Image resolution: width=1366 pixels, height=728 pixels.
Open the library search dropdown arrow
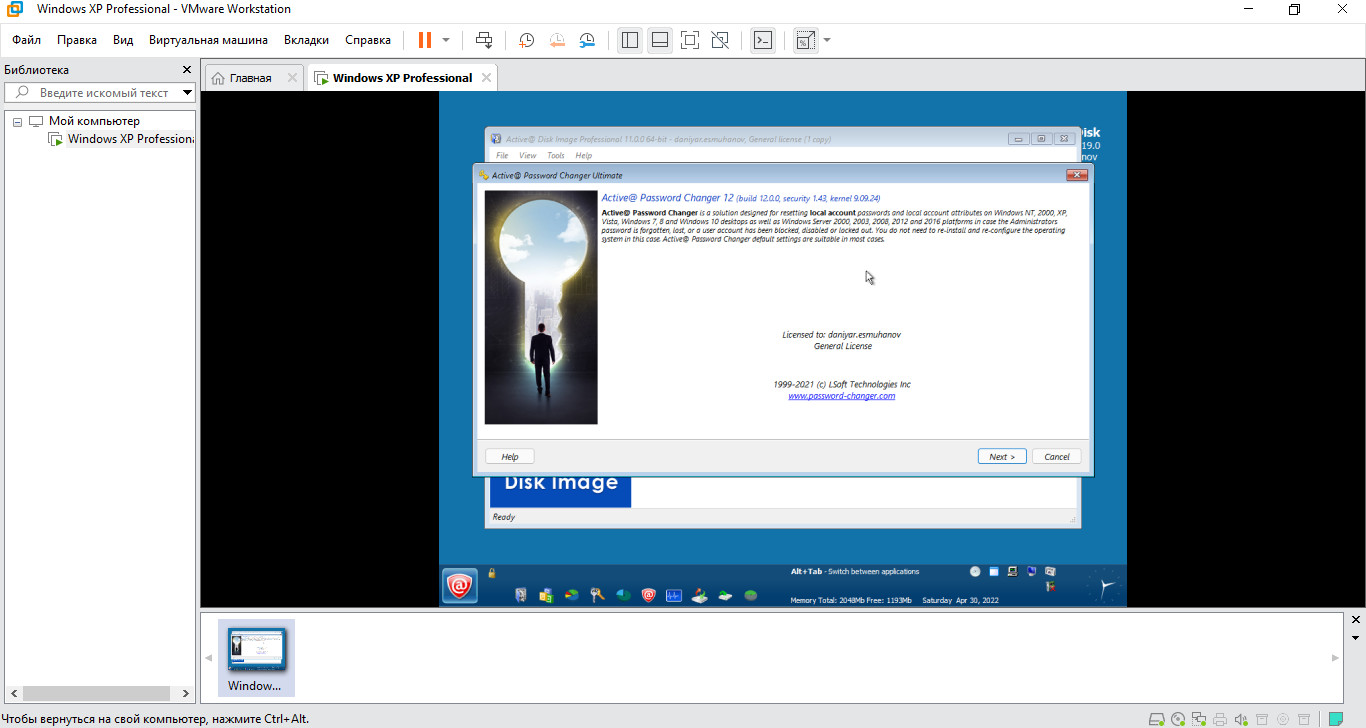coord(188,93)
